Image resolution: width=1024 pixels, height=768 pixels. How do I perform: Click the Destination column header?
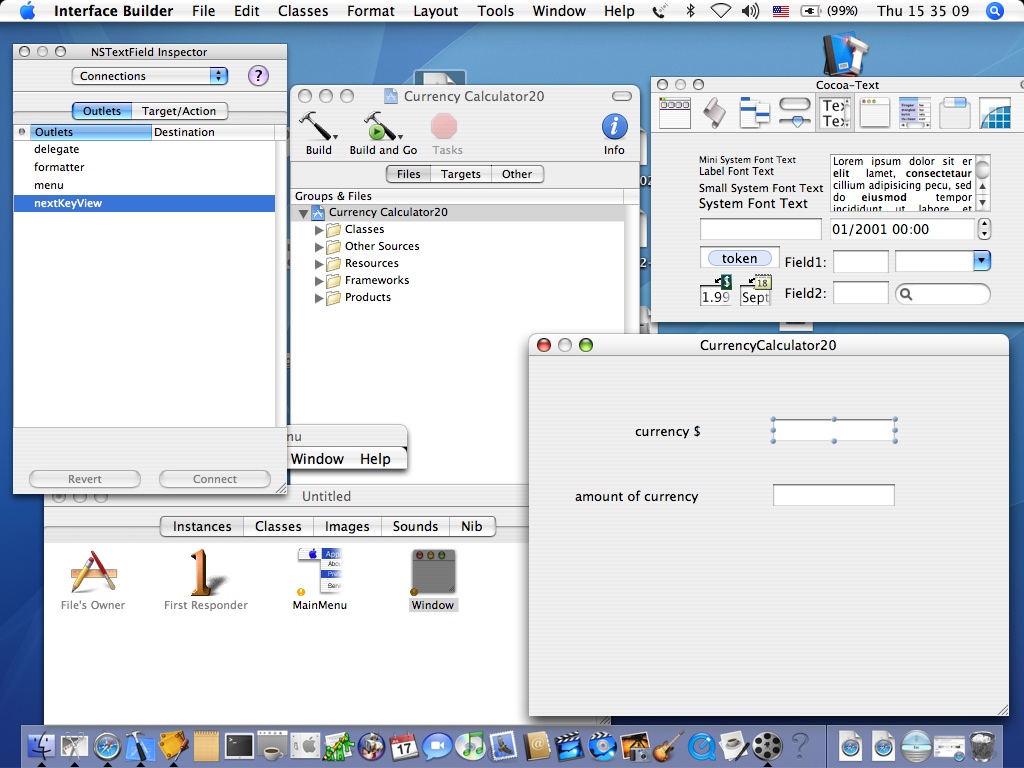click(213, 132)
